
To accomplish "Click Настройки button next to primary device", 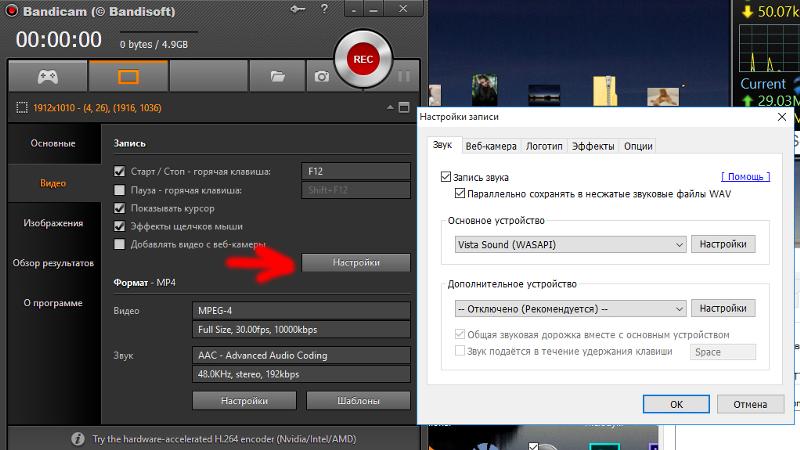I will [x=723, y=244].
